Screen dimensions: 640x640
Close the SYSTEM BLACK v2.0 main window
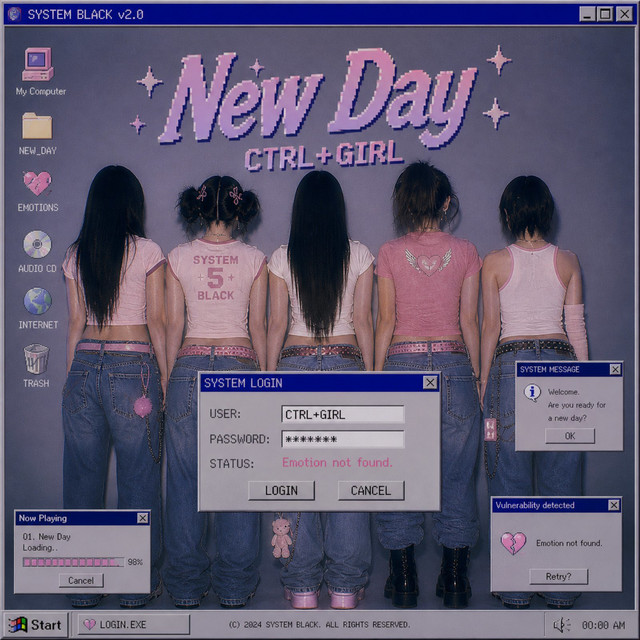[x=624, y=14]
